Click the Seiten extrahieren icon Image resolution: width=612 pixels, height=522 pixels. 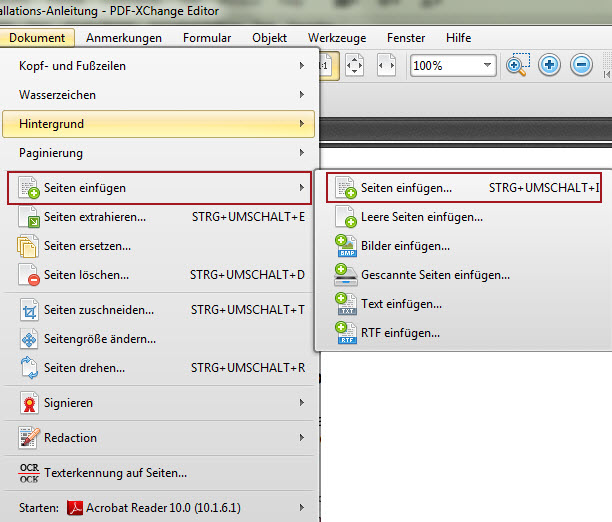tap(29, 217)
